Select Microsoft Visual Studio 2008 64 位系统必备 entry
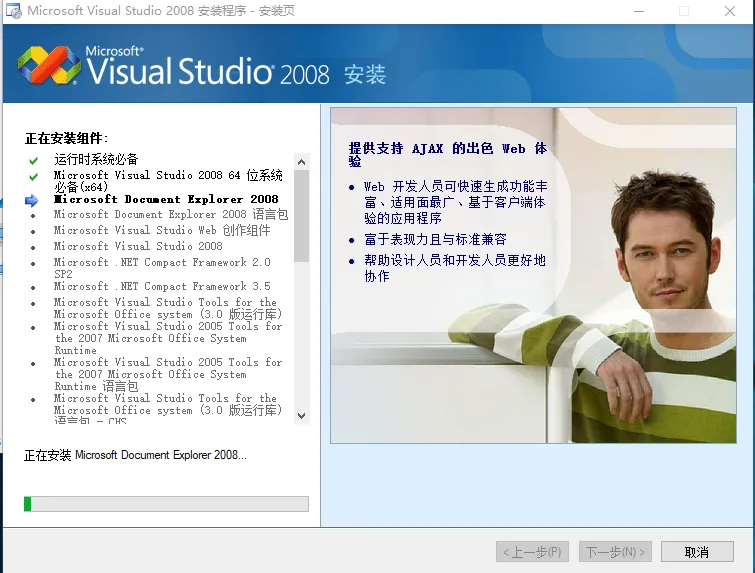 click(x=168, y=181)
